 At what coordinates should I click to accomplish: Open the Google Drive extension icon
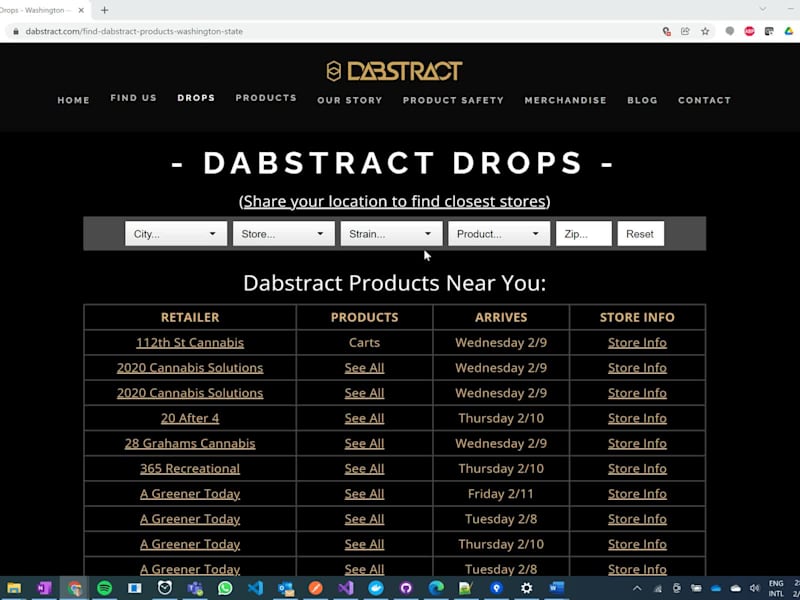click(789, 31)
